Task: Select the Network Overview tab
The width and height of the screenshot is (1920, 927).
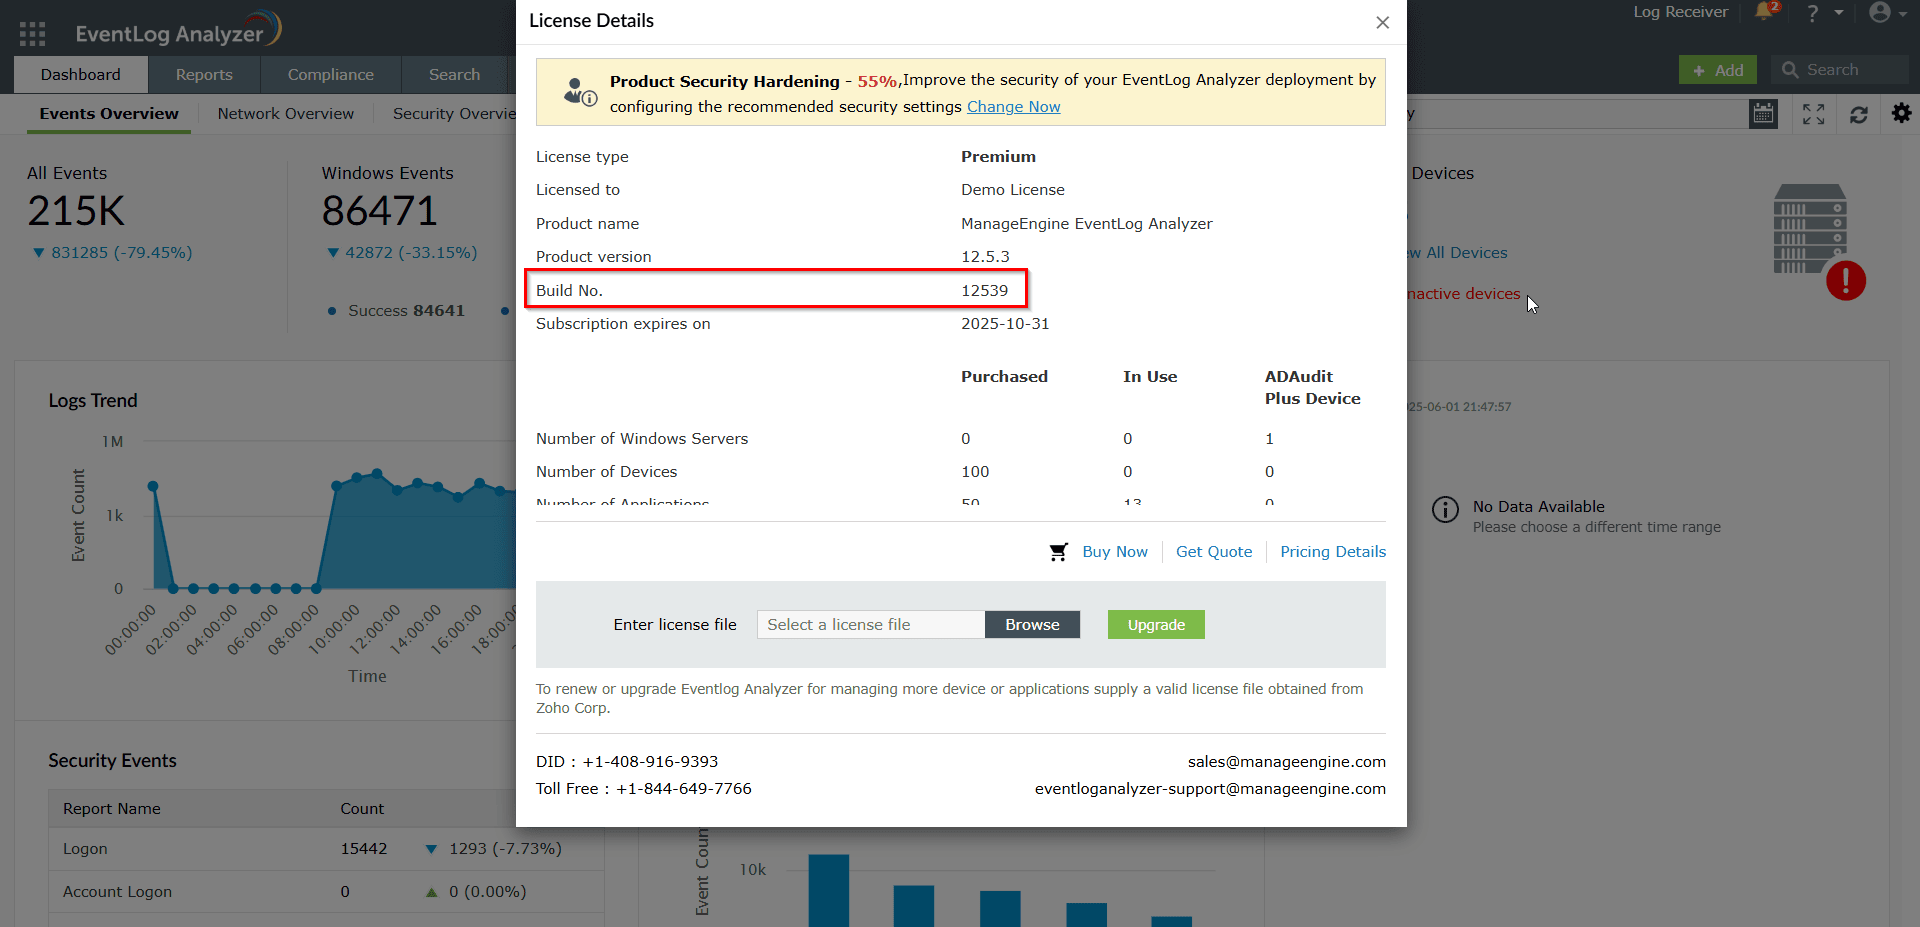Action: tap(285, 114)
